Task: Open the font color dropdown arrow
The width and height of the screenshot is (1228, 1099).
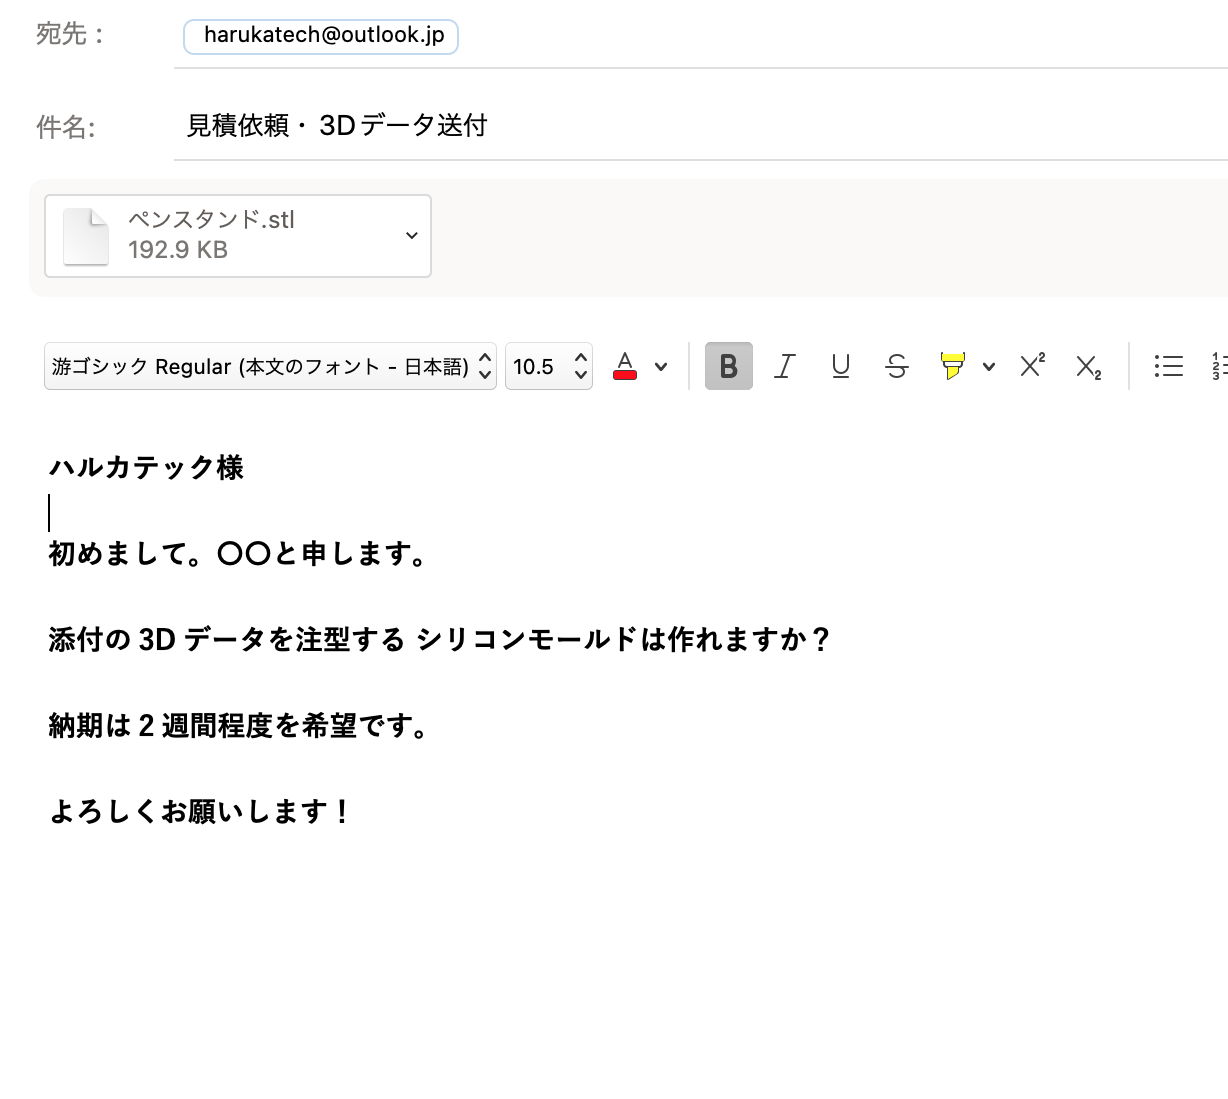Action: pyautogui.click(x=661, y=366)
